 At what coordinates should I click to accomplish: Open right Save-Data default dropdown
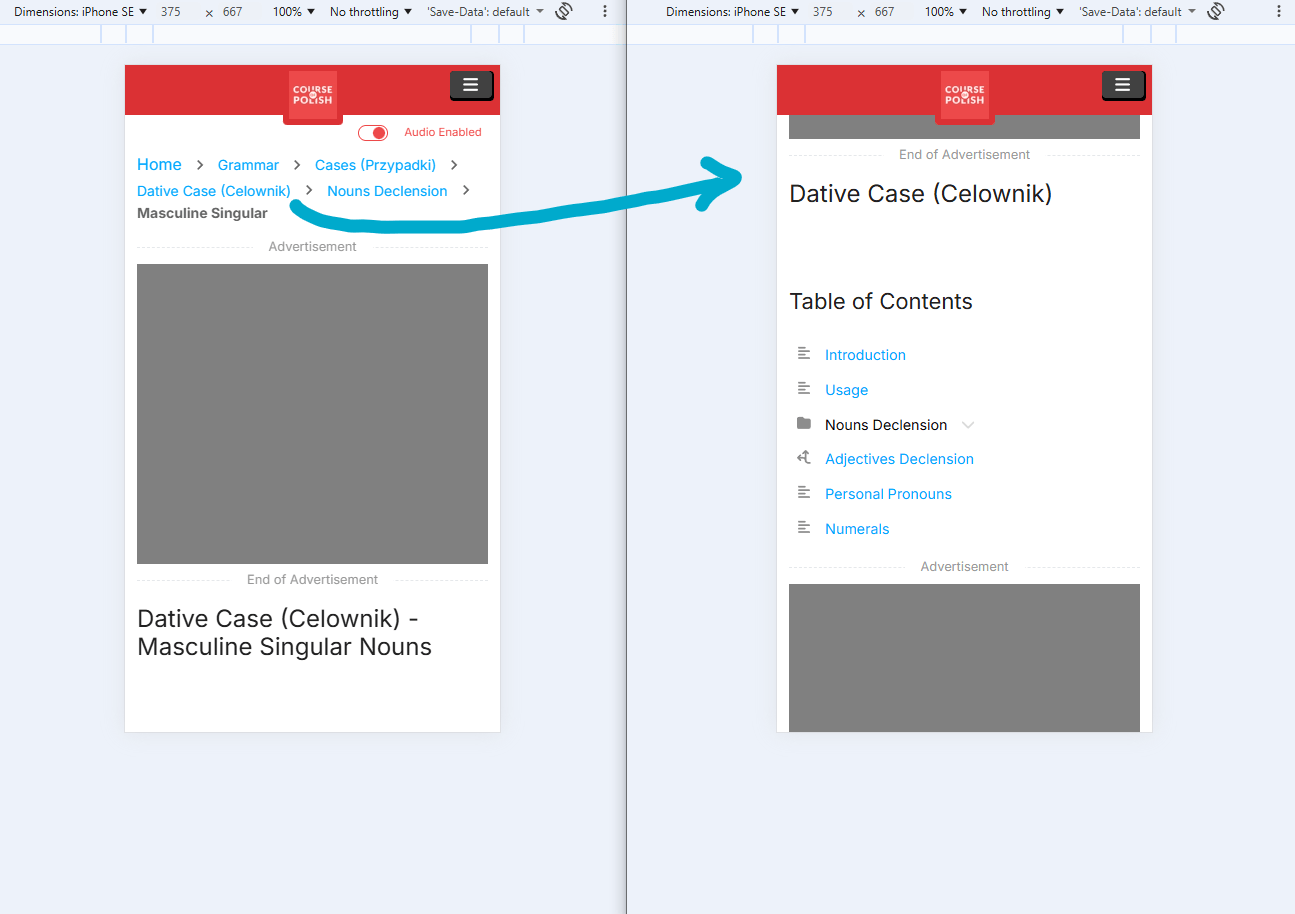[1137, 12]
